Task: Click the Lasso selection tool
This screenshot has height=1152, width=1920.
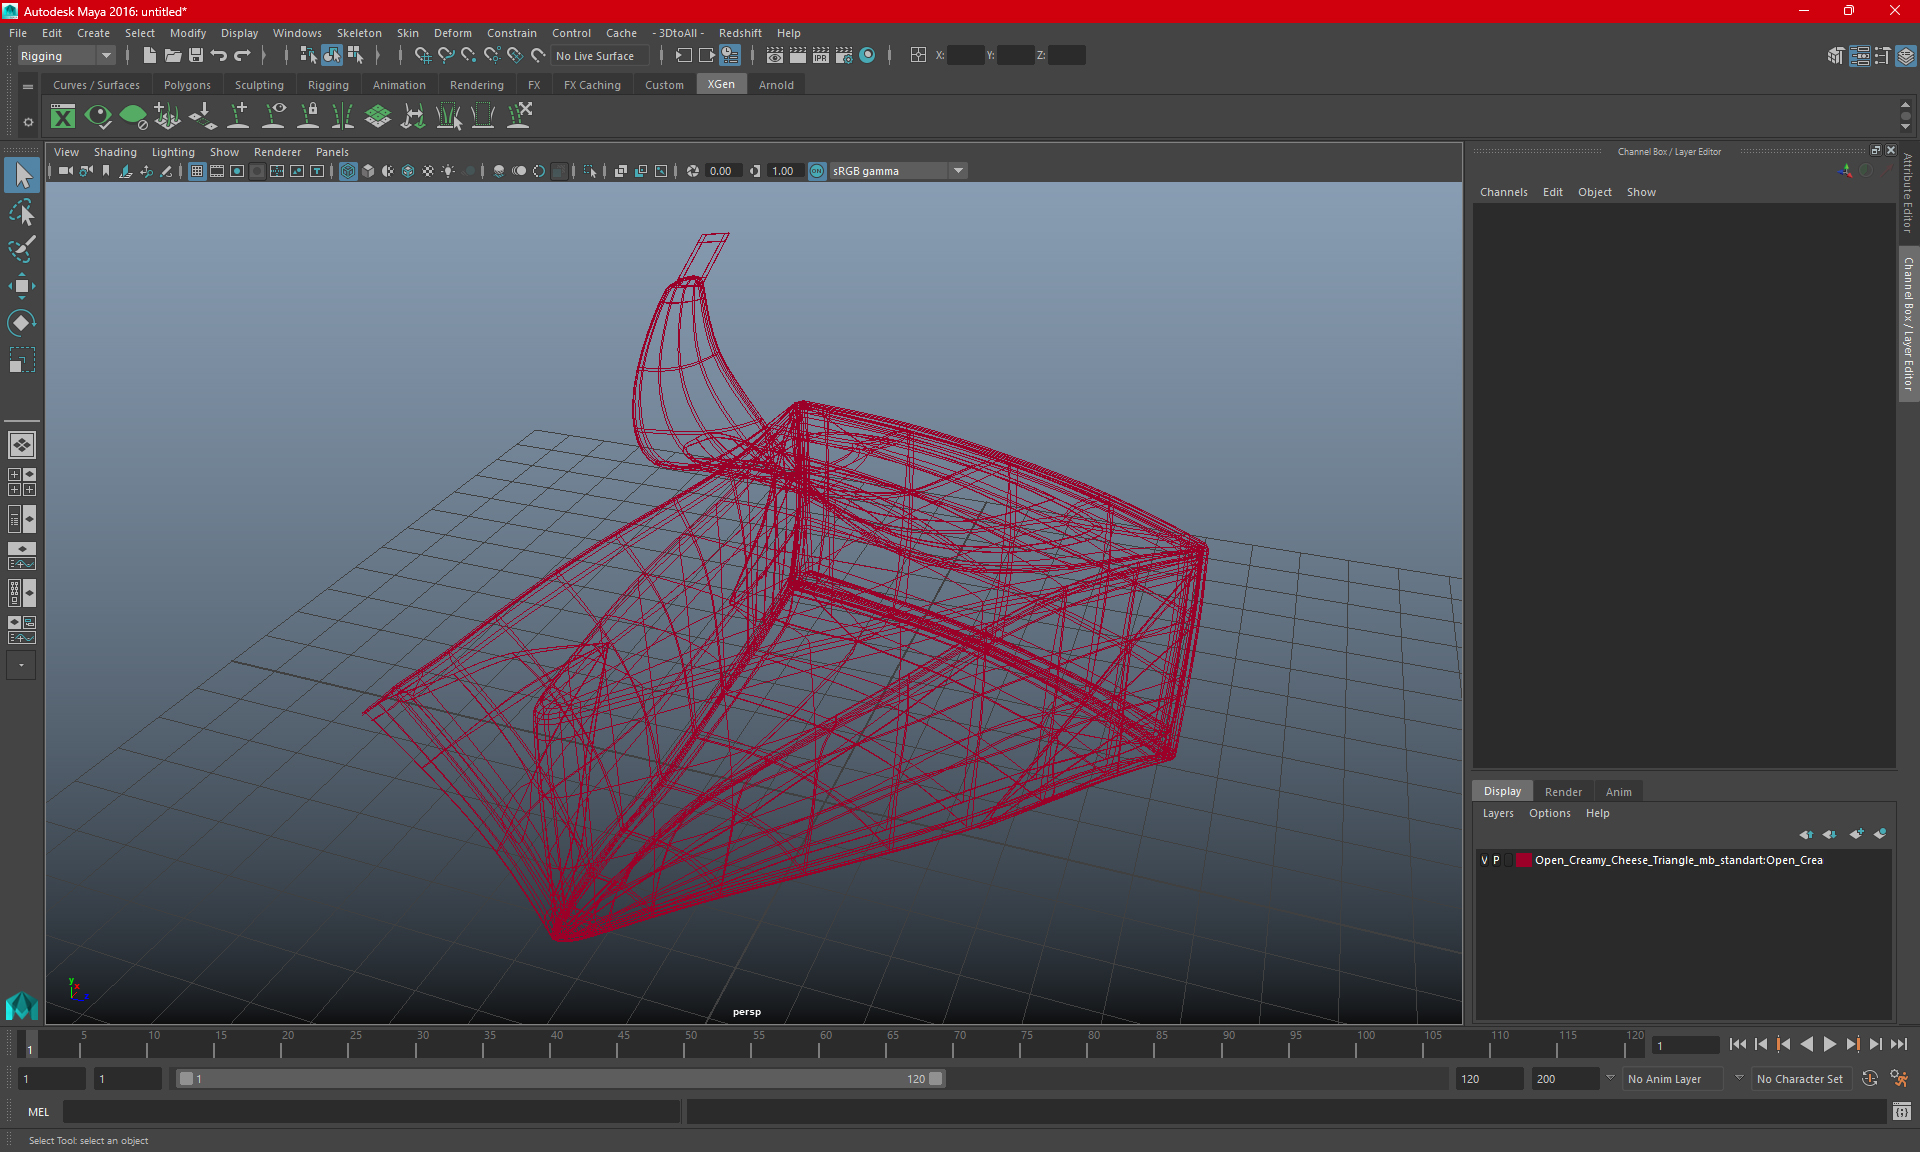Action: pyautogui.click(x=21, y=213)
